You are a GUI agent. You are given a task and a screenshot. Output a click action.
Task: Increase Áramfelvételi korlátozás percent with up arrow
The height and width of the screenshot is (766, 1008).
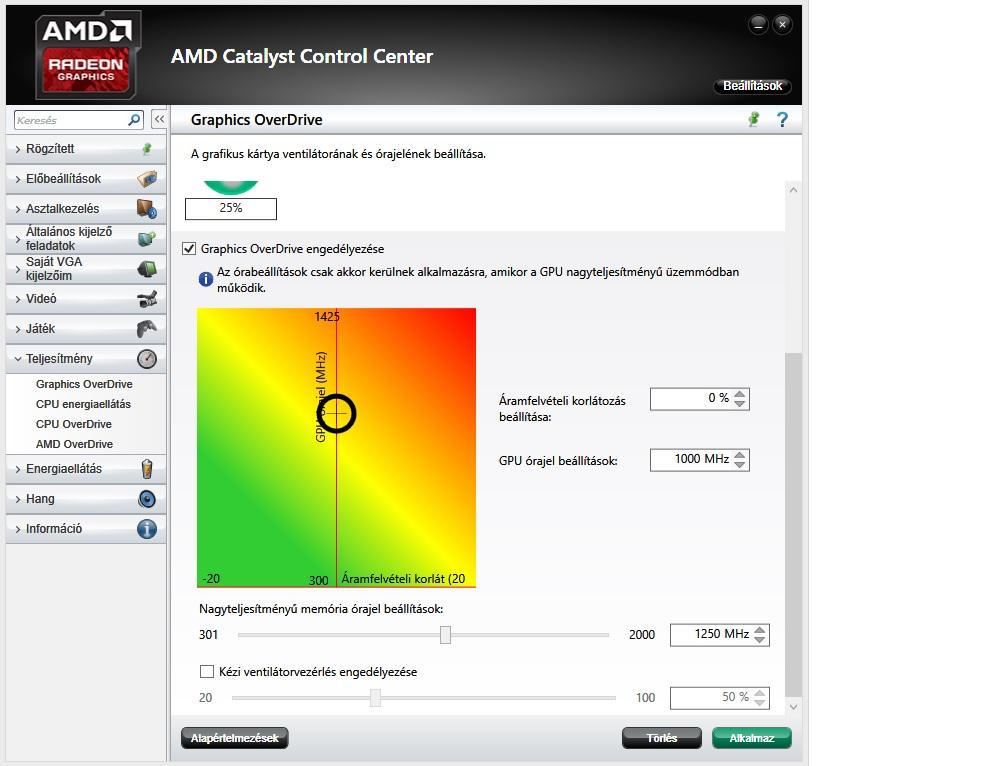click(x=740, y=394)
